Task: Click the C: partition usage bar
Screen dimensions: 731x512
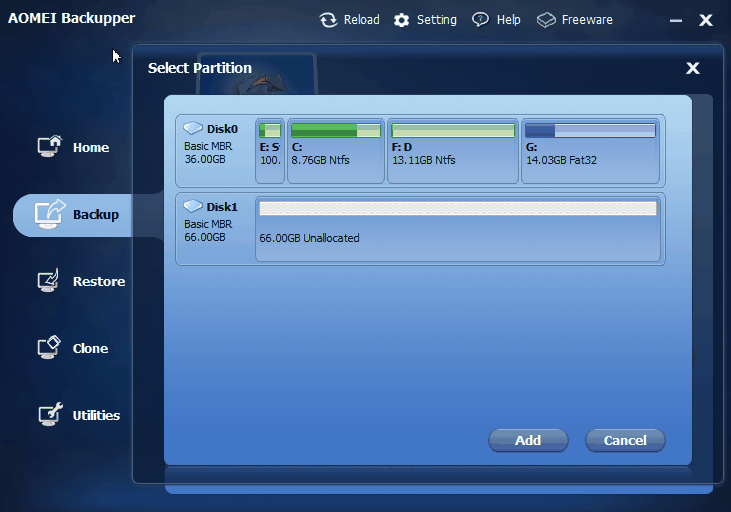Action: pos(336,130)
